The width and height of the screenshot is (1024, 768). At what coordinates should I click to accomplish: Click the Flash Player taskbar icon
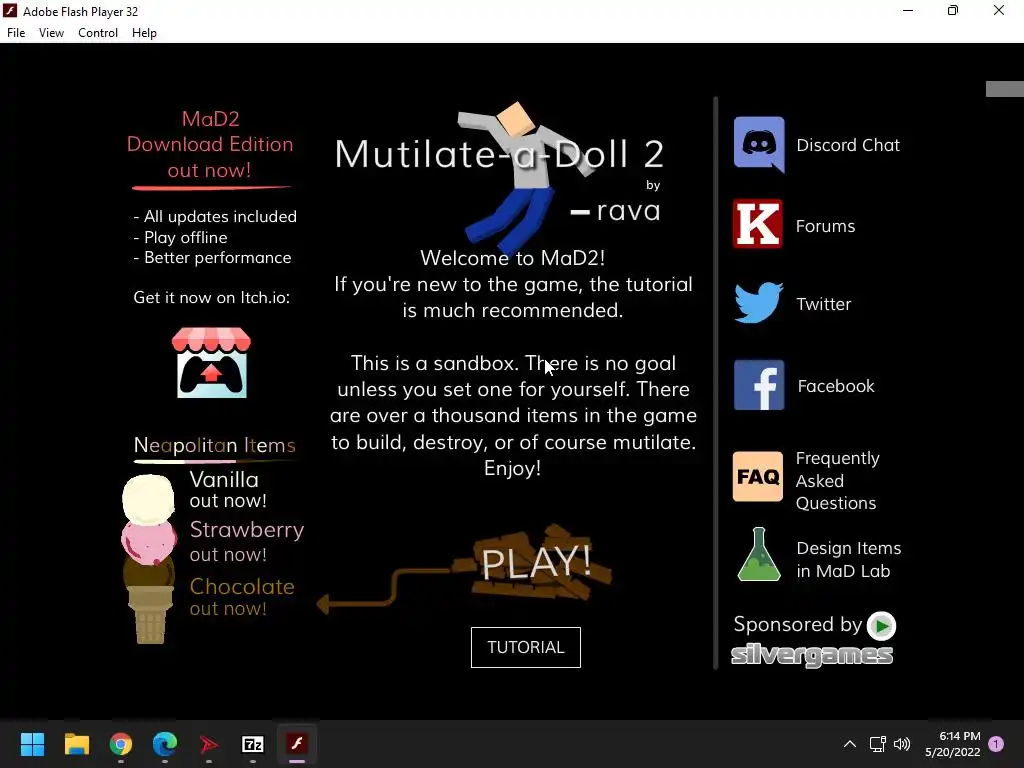tap(297, 744)
